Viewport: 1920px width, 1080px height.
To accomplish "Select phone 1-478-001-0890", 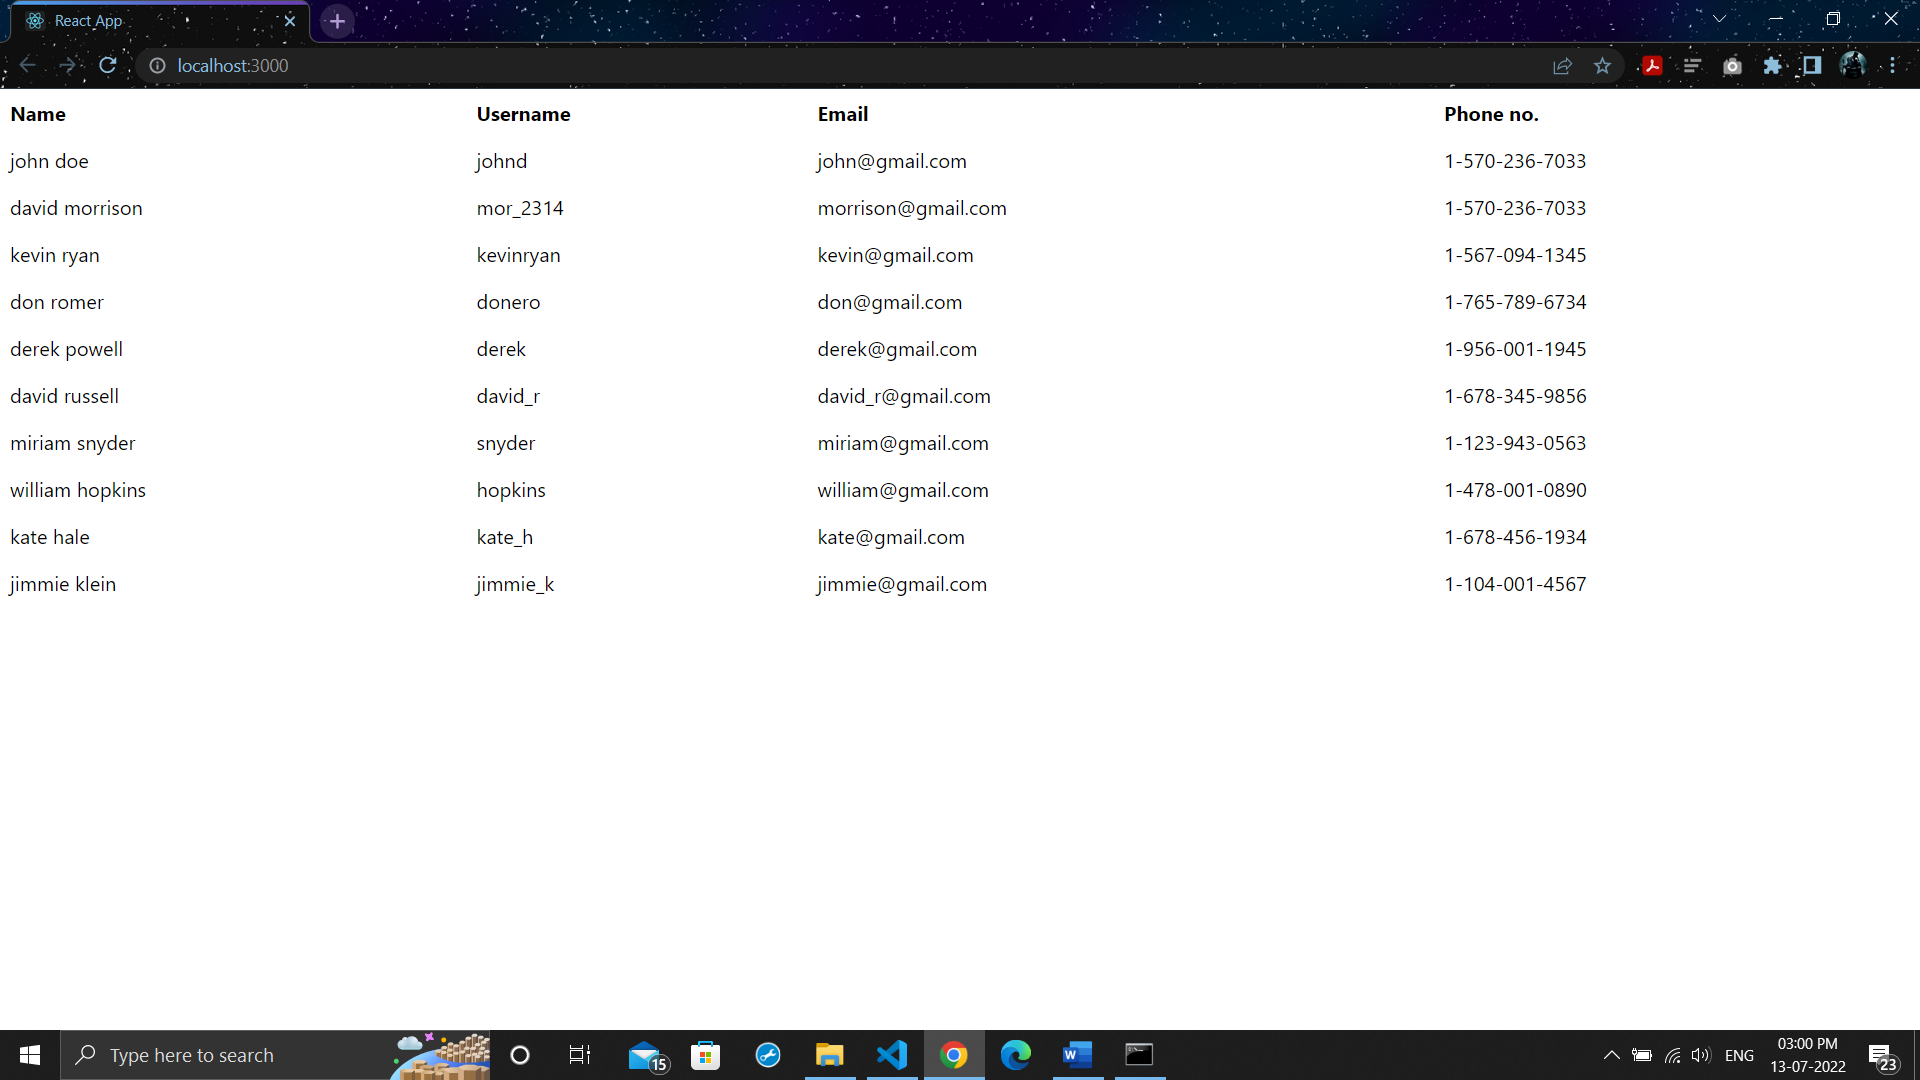I will coord(1515,490).
